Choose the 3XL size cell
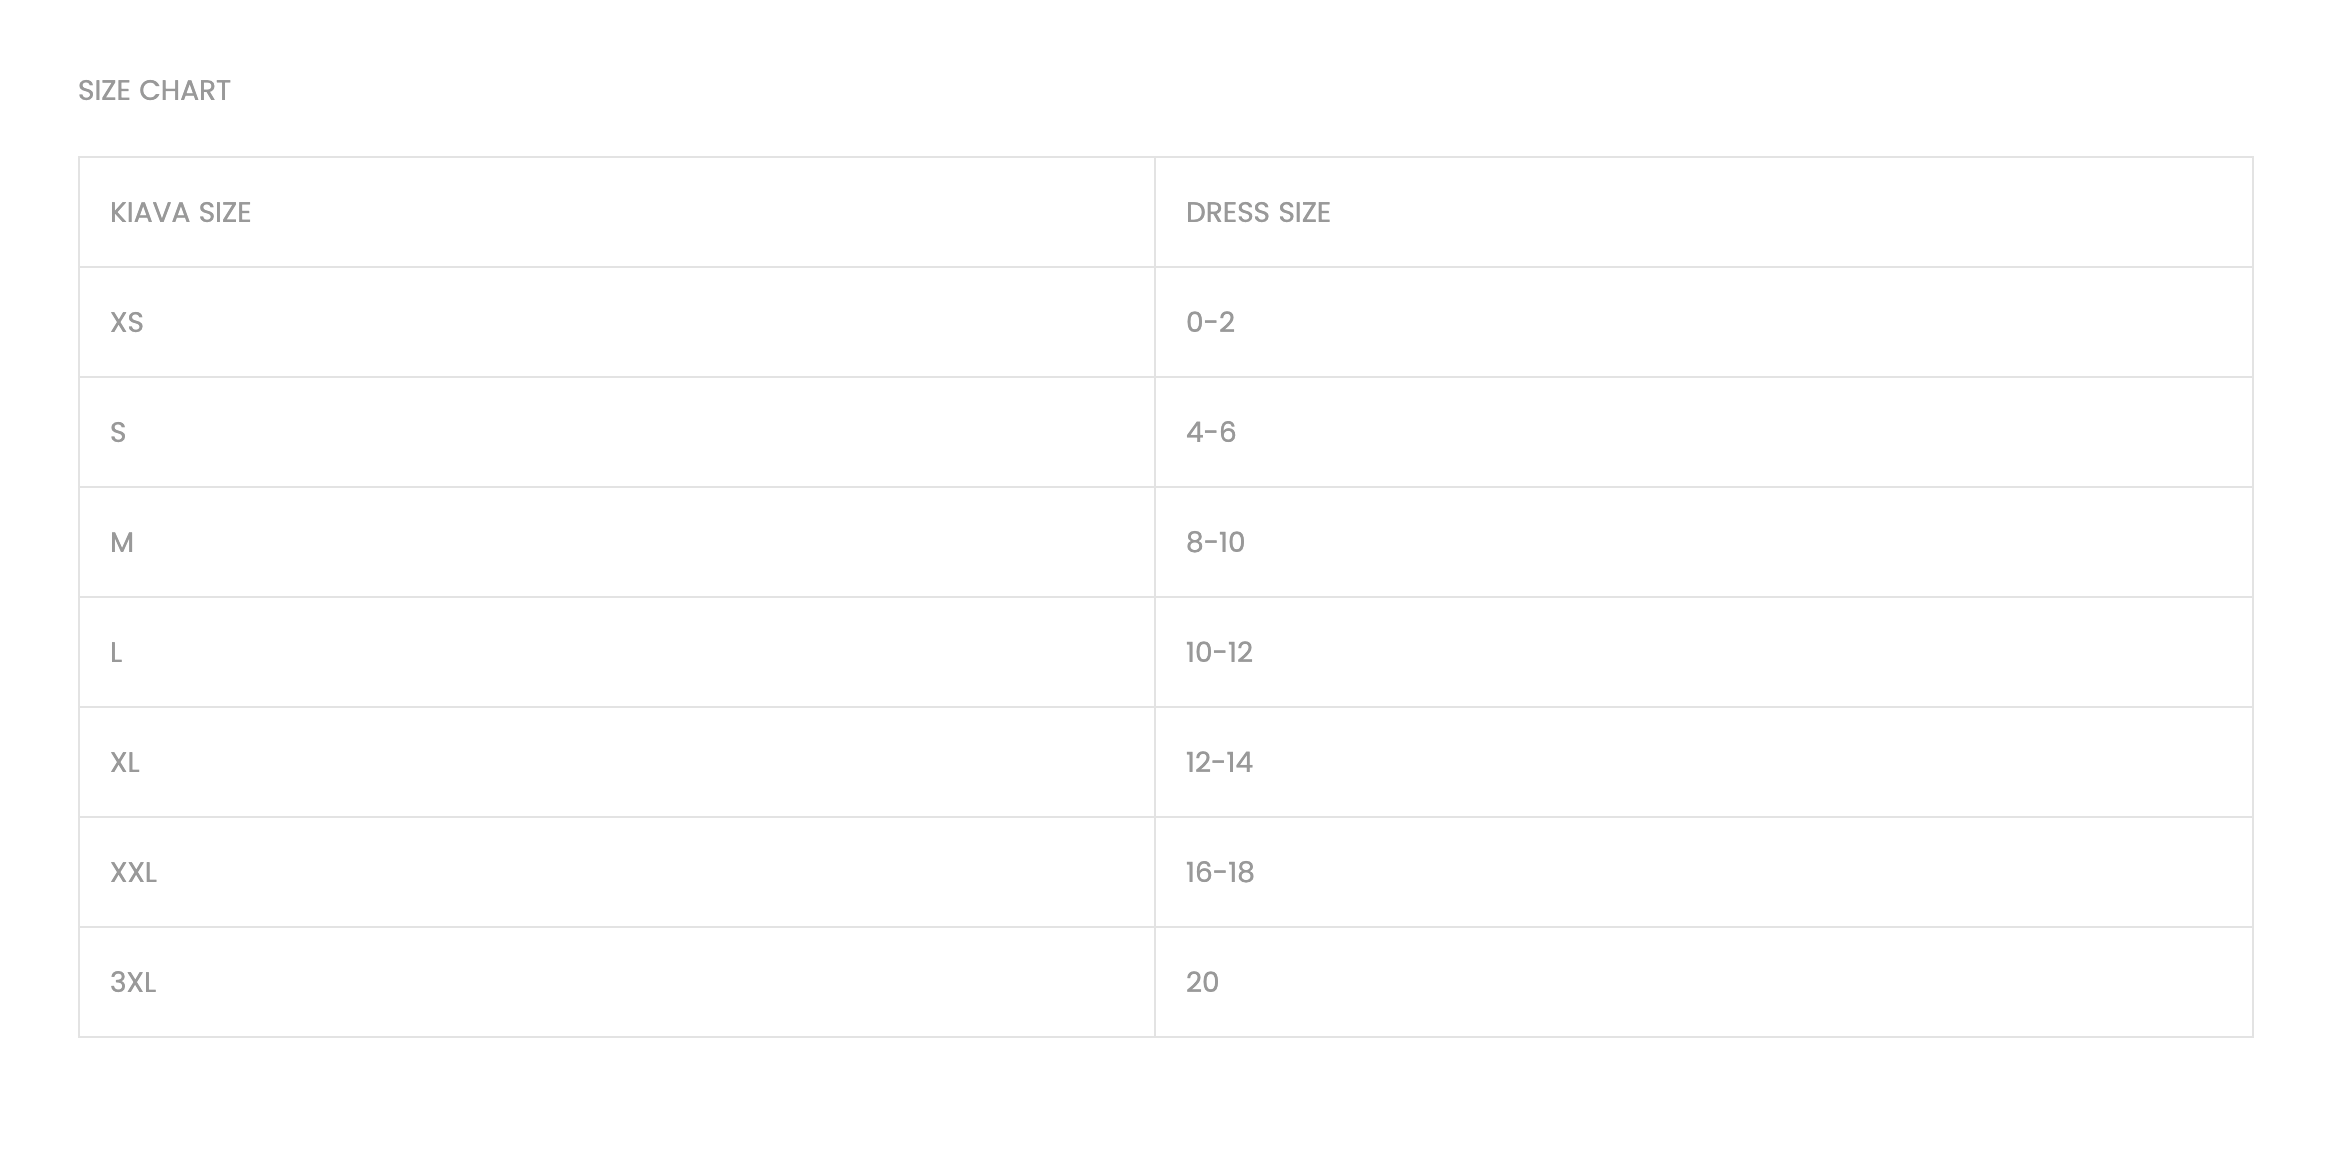 click(133, 983)
